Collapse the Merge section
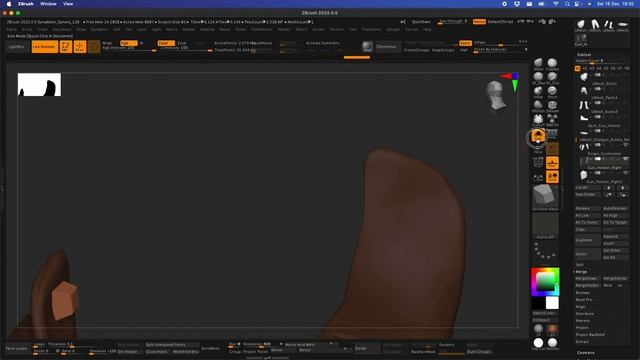This screenshot has height=360, width=640. 581,271
